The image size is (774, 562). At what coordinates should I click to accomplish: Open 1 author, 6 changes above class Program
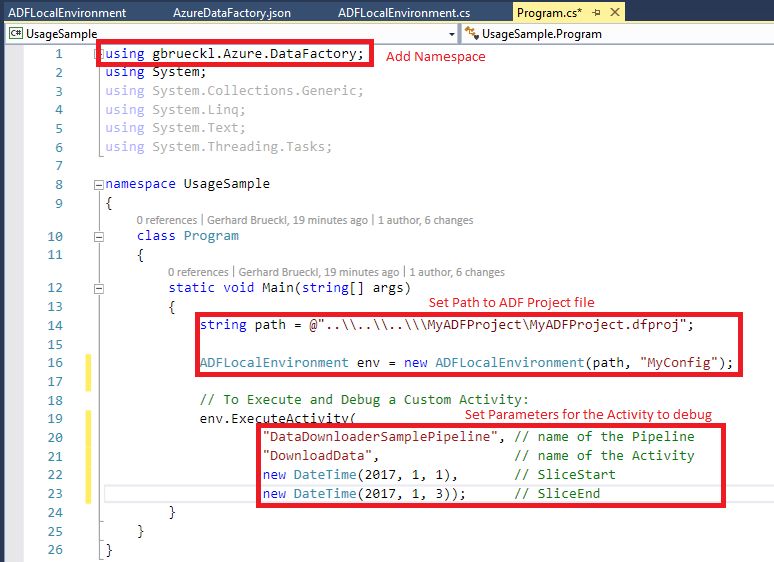(426, 220)
